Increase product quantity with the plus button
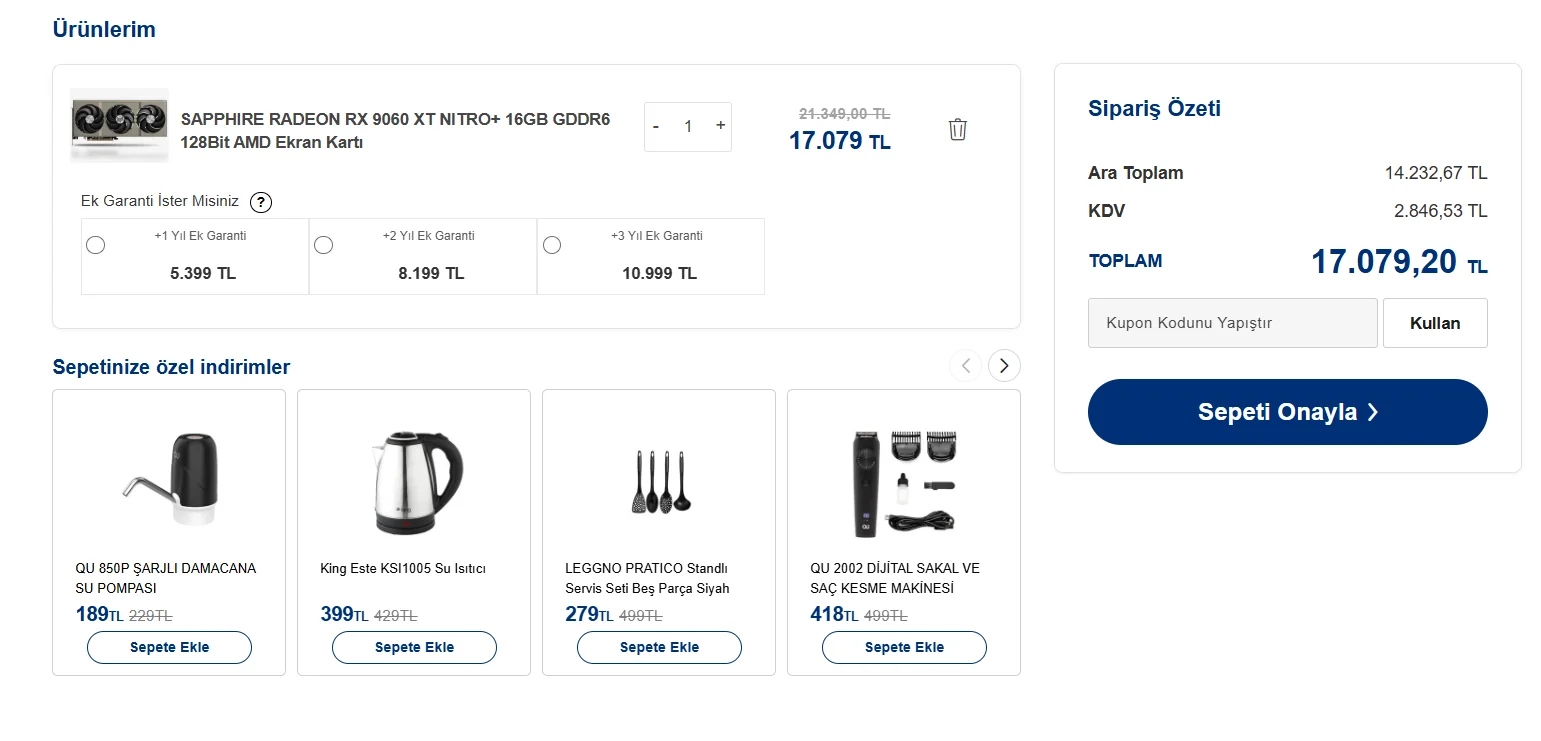1541x741 pixels. click(720, 126)
